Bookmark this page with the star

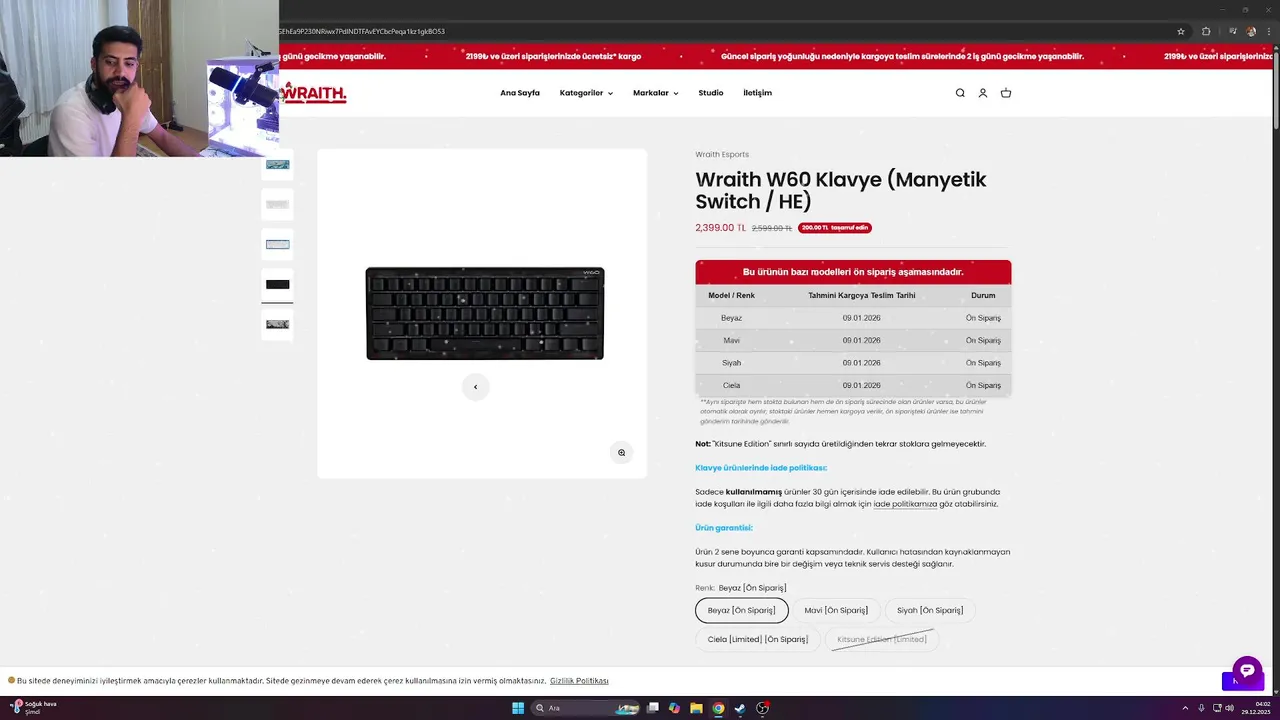coord(1181,31)
